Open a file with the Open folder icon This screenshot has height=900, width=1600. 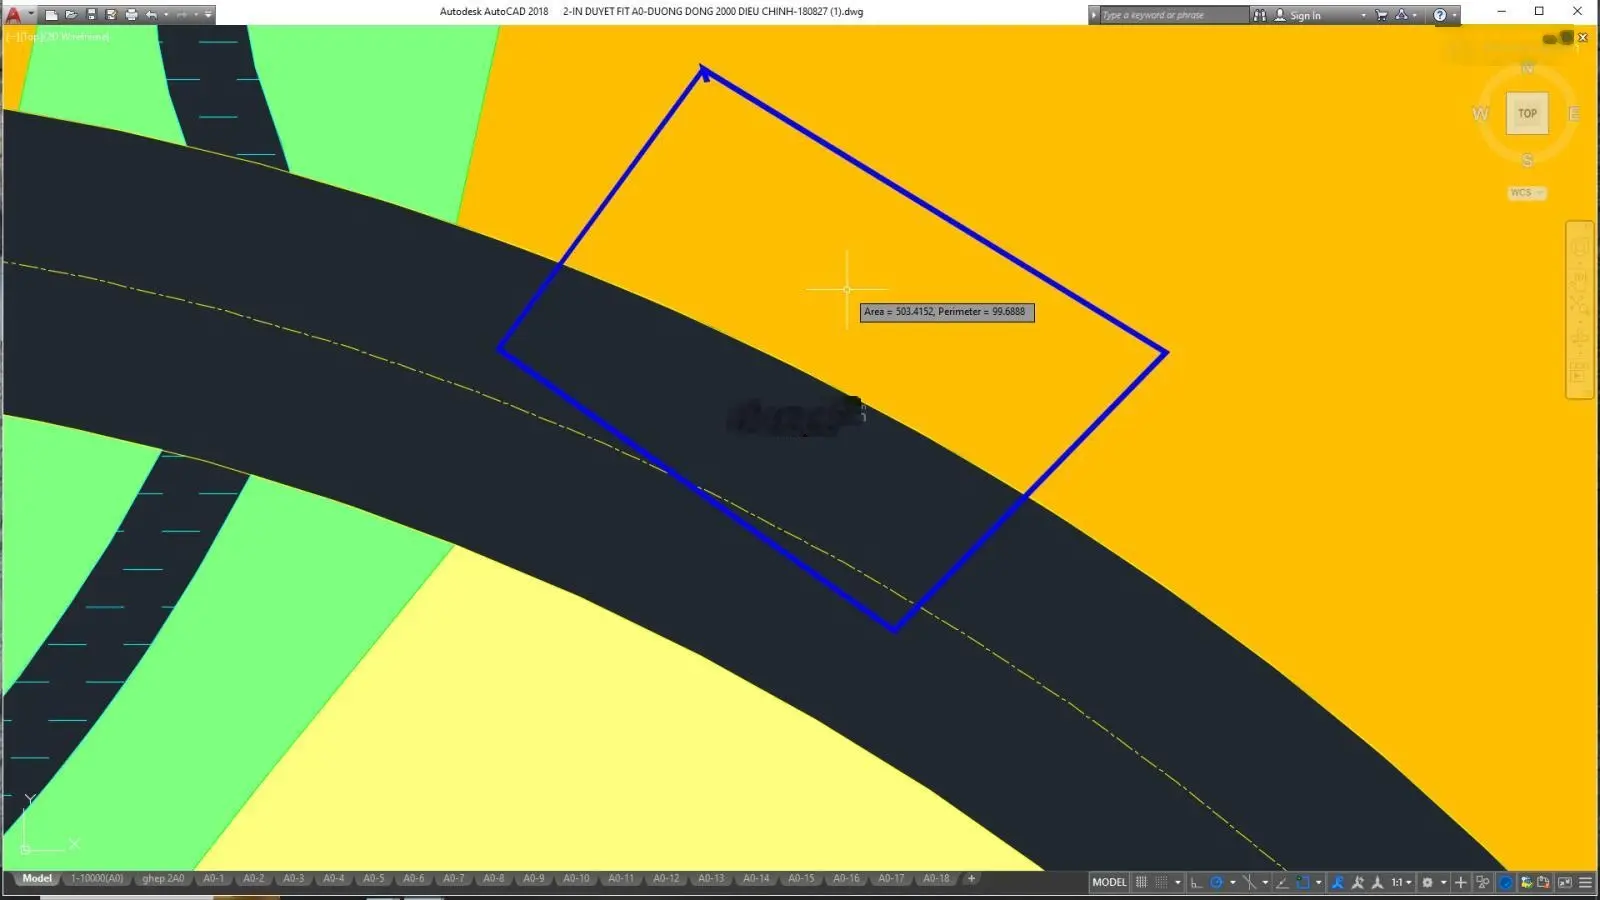71,15
